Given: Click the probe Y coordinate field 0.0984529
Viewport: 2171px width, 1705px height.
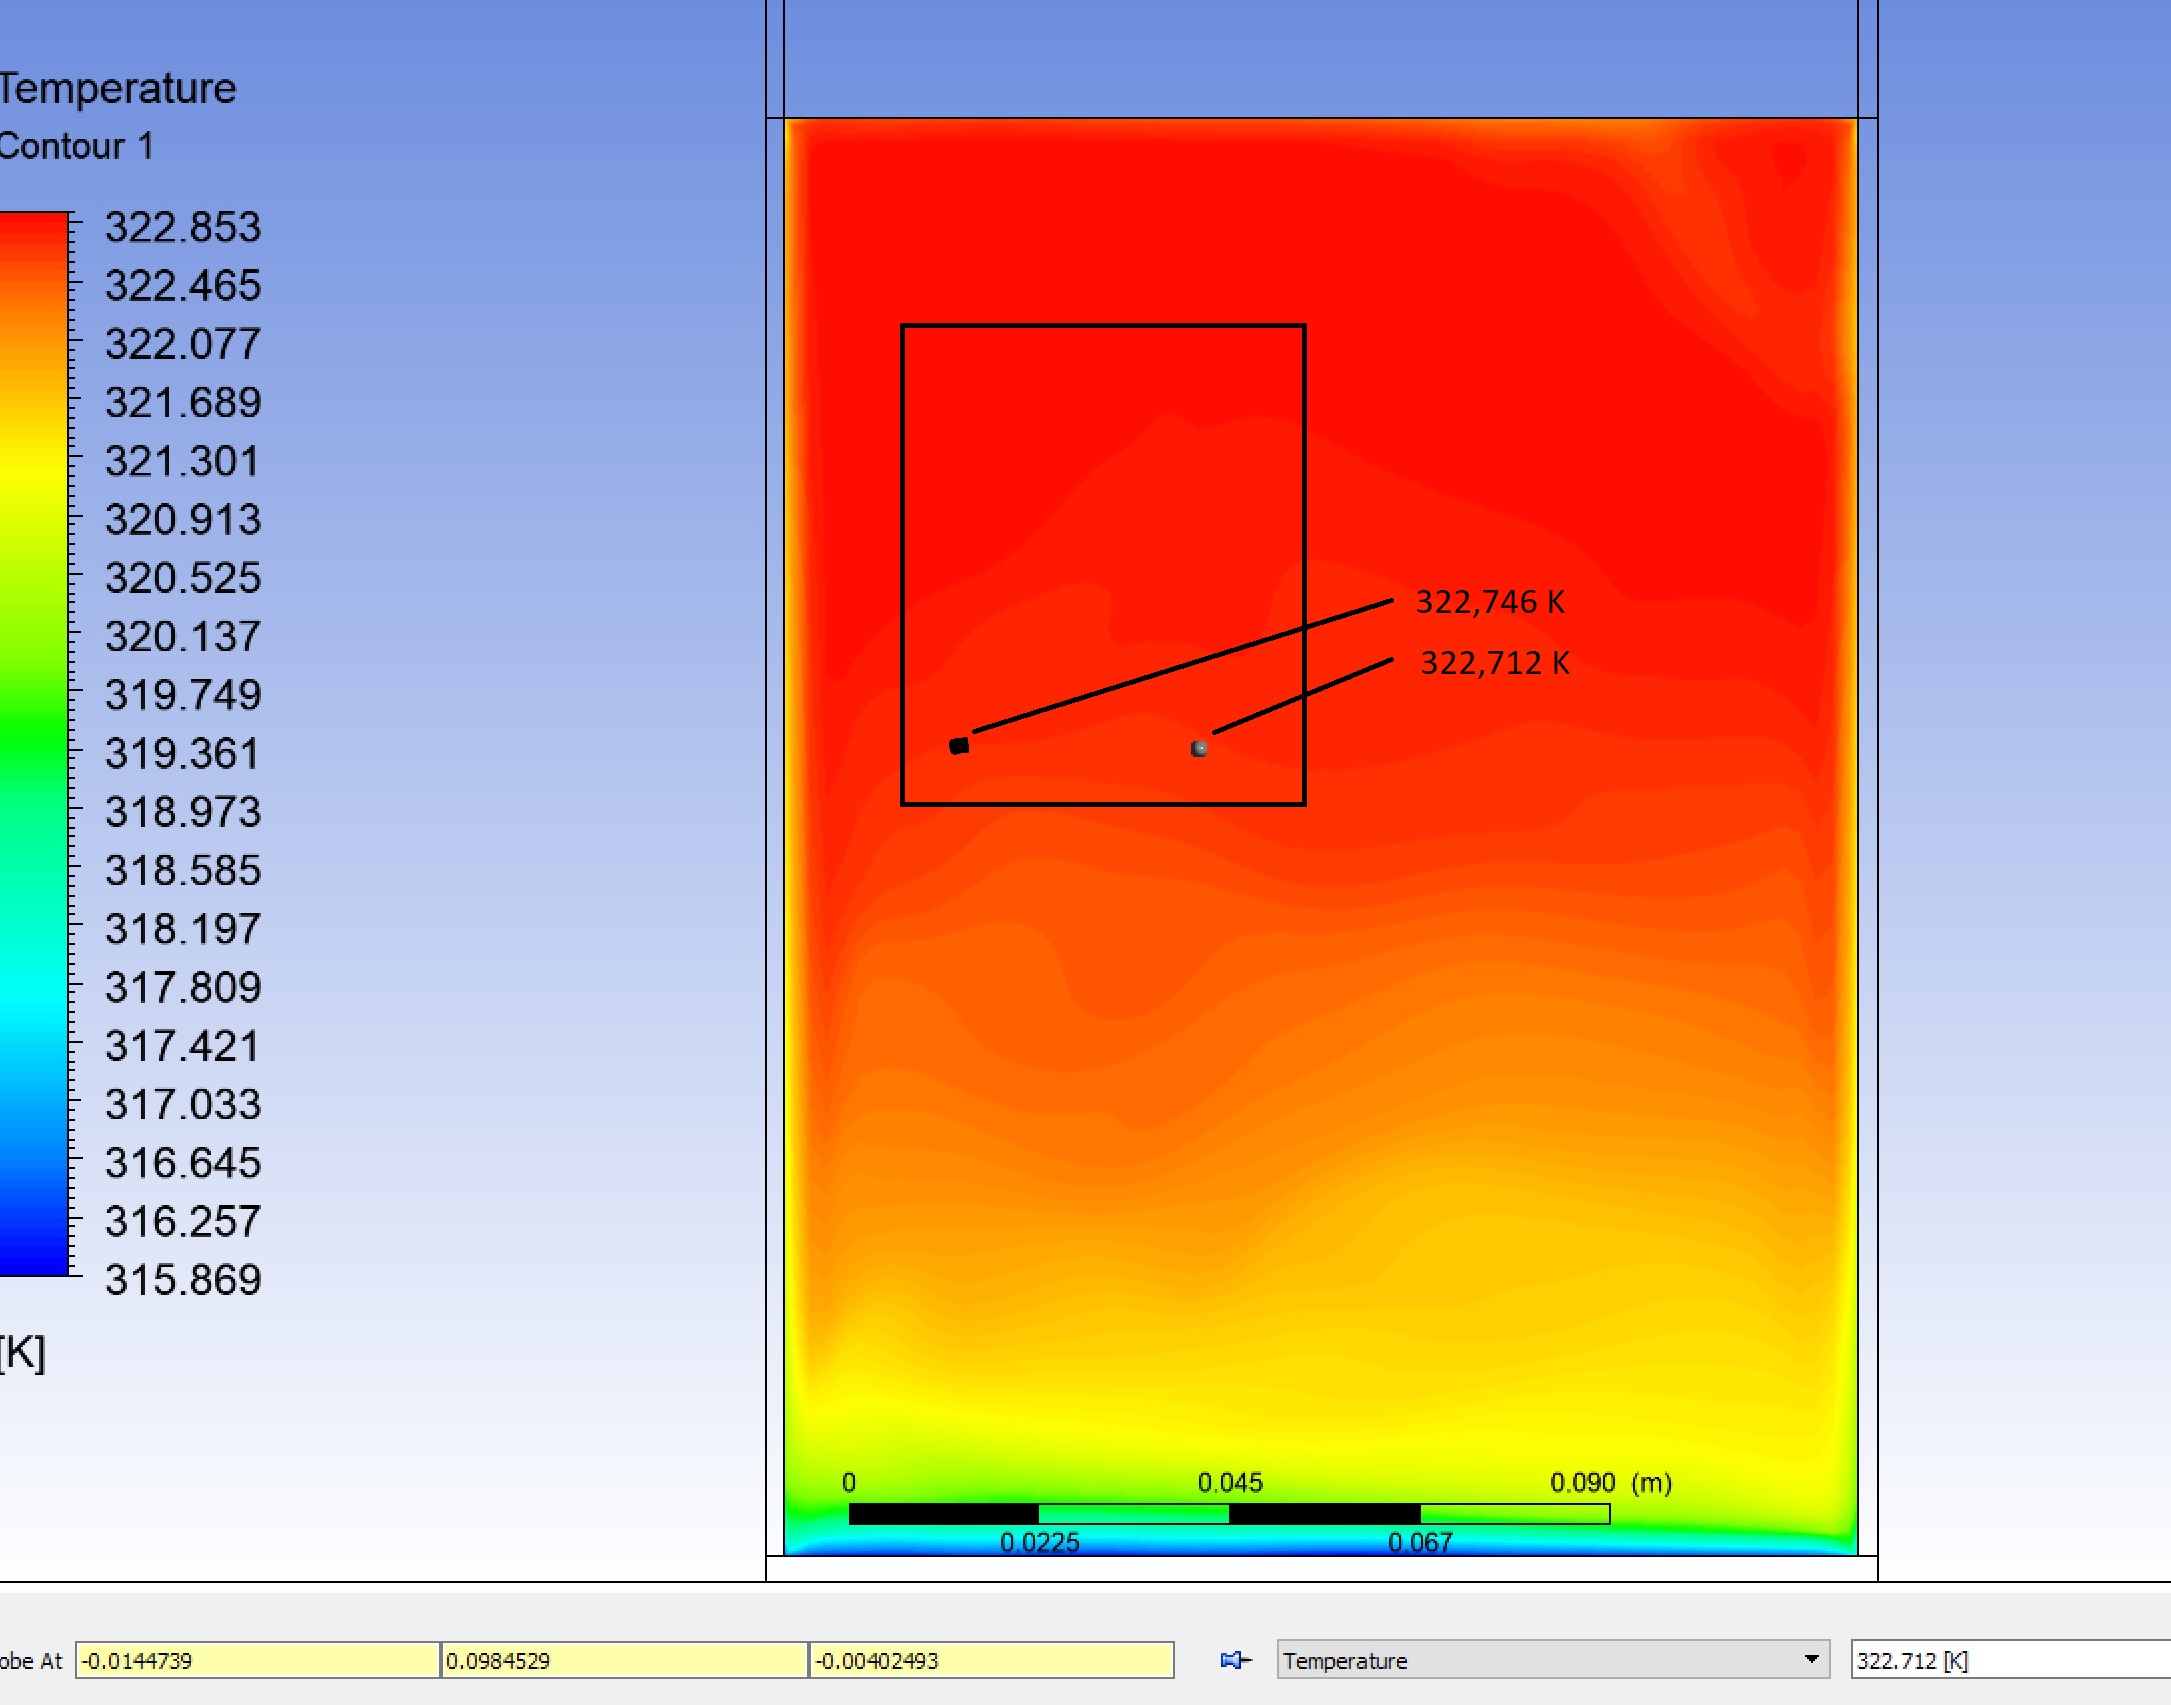Looking at the screenshot, I should coord(623,1661).
